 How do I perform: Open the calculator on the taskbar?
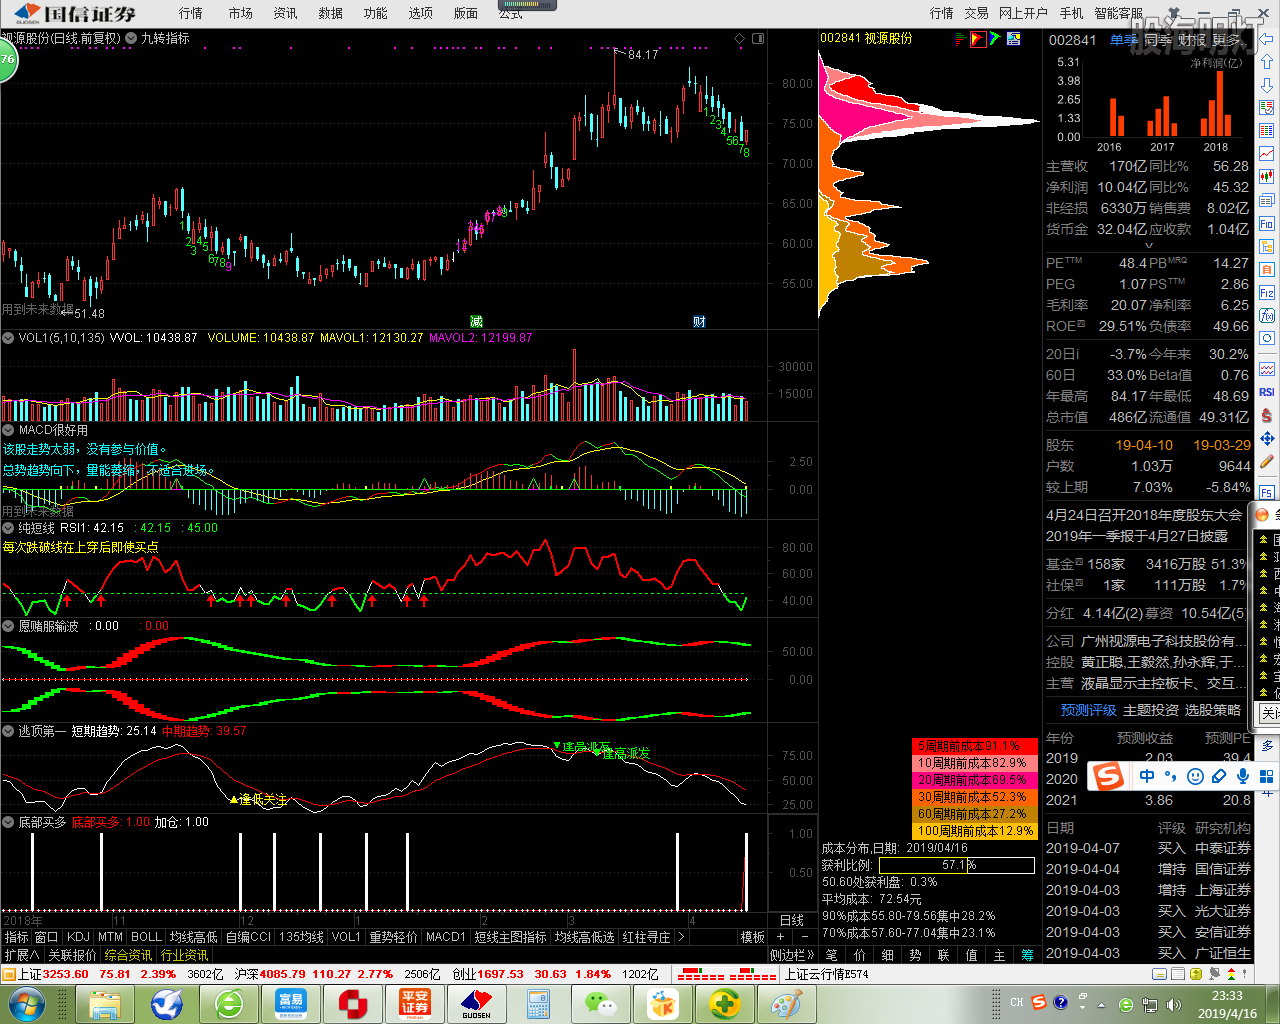(538, 1003)
